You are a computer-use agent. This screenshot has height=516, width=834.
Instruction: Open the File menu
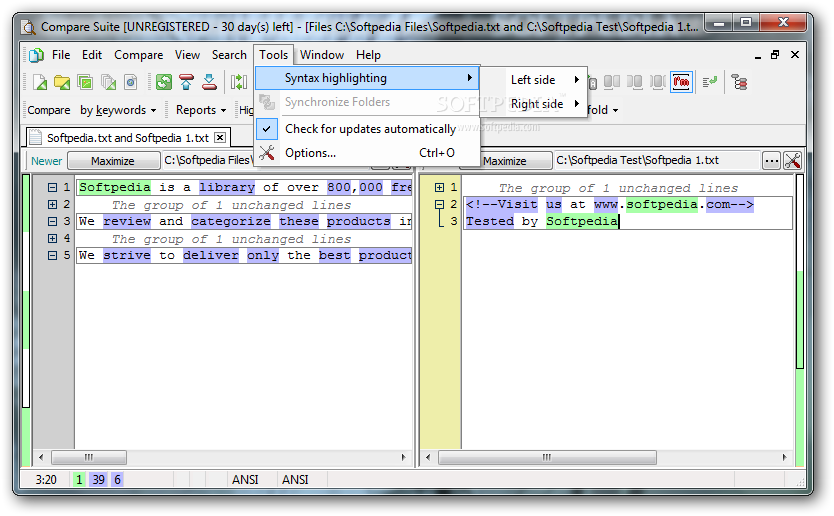click(x=61, y=55)
